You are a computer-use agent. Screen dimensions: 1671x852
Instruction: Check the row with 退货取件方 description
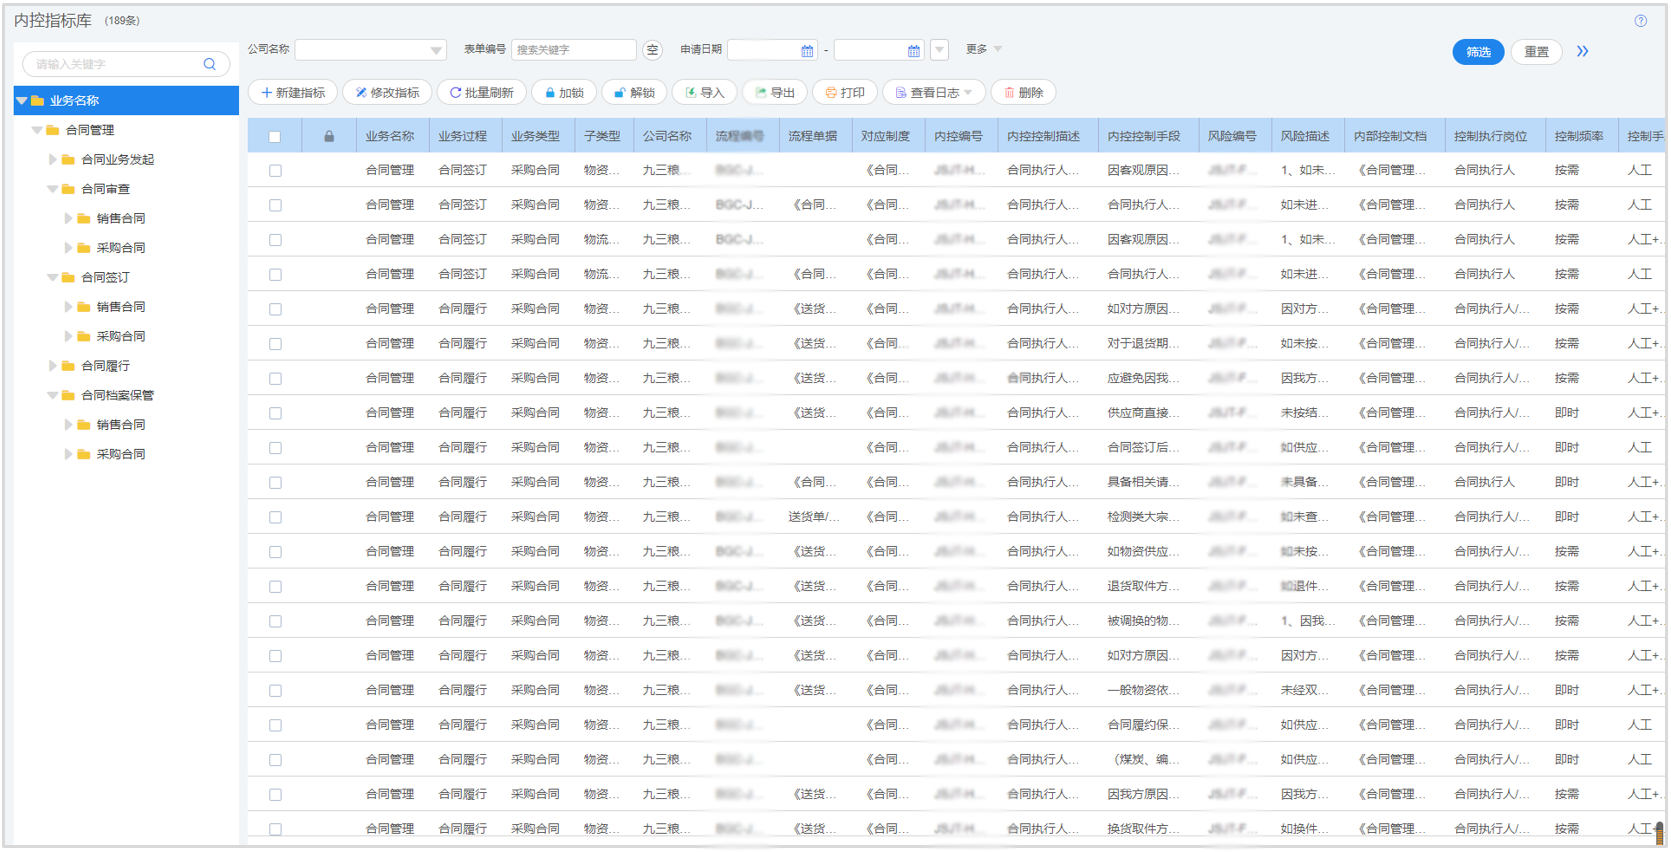[275, 587]
